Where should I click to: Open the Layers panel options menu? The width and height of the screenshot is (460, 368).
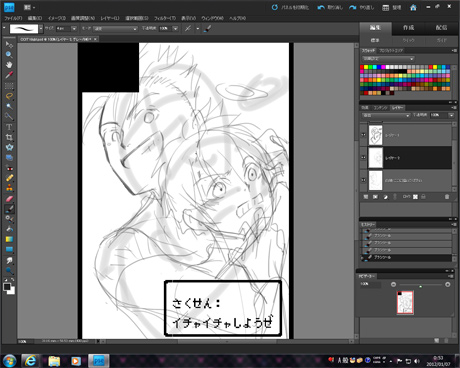(454, 108)
